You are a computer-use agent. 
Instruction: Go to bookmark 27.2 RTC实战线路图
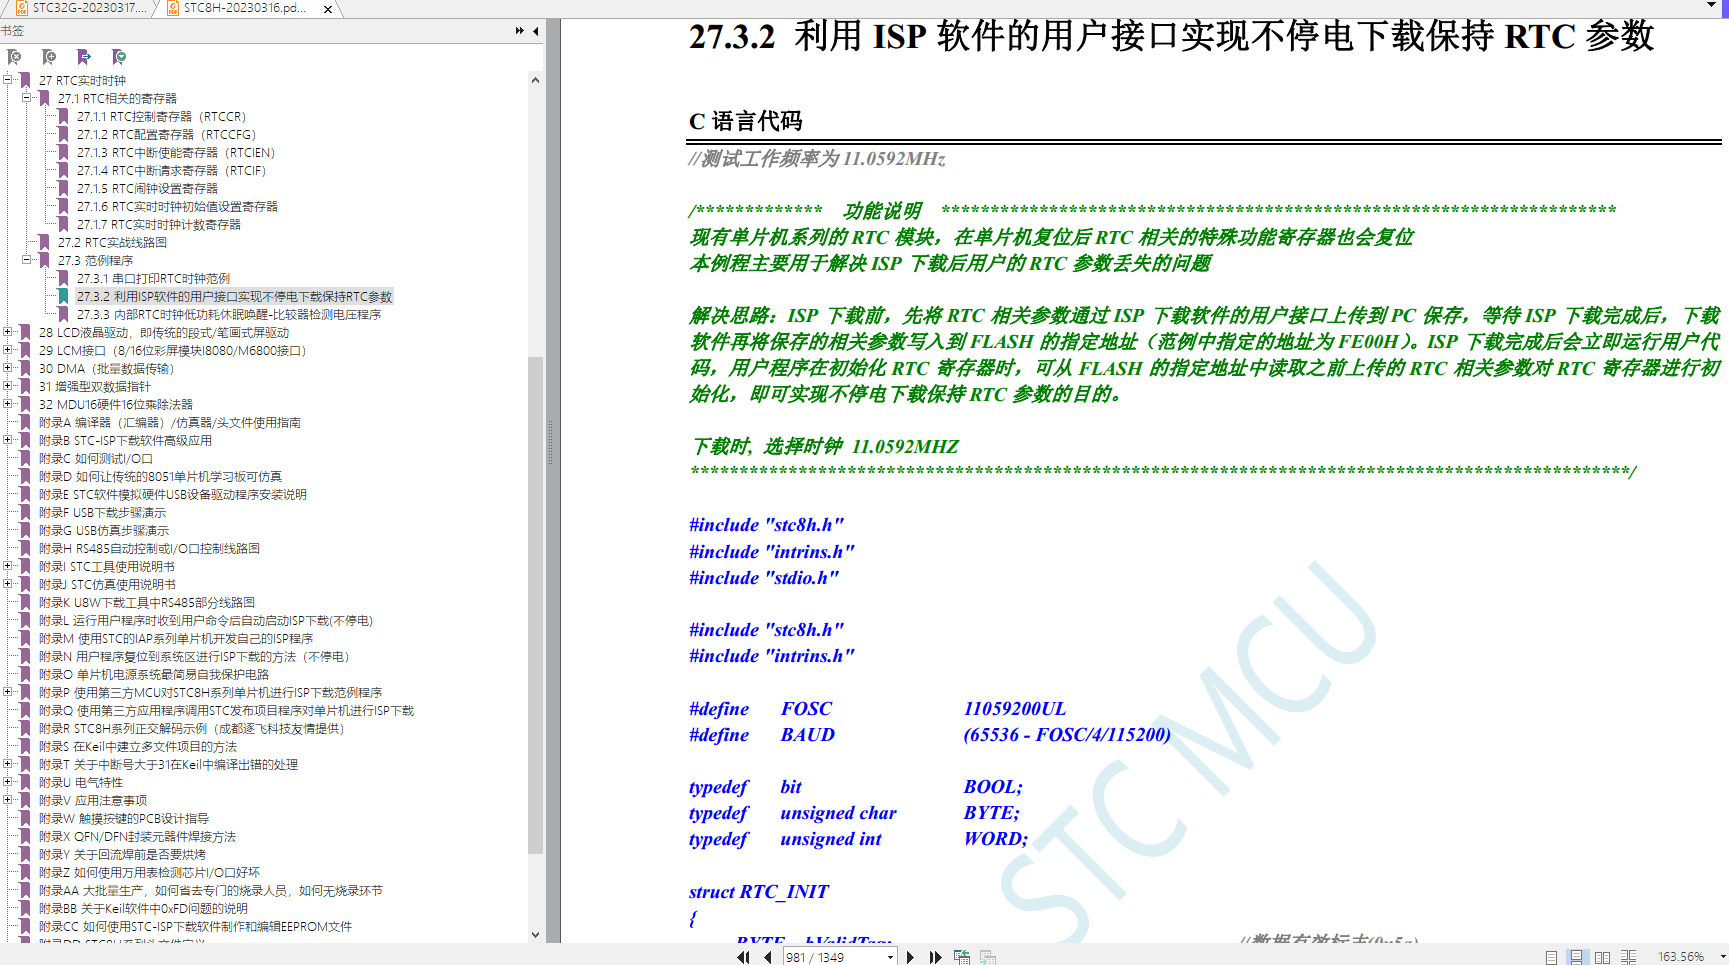pos(112,242)
